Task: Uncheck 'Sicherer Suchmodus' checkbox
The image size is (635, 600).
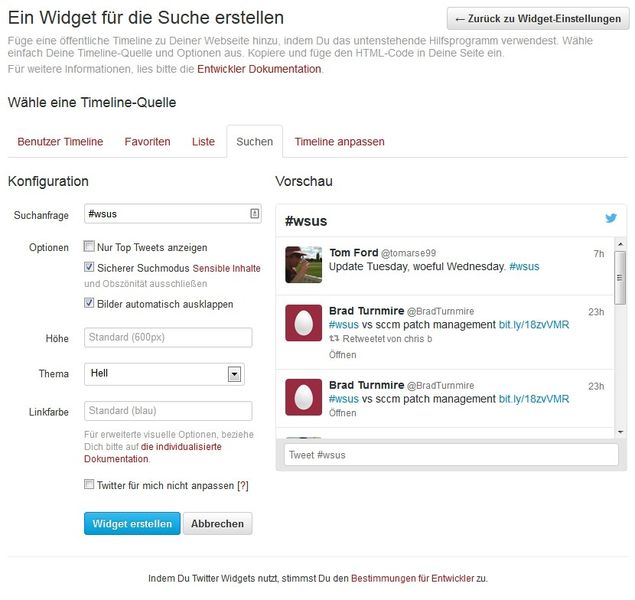Action: [x=89, y=267]
